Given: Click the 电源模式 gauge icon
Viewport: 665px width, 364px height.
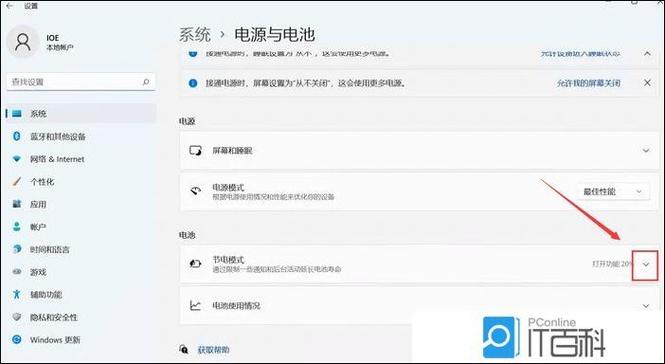Looking at the screenshot, I should point(196,191).
